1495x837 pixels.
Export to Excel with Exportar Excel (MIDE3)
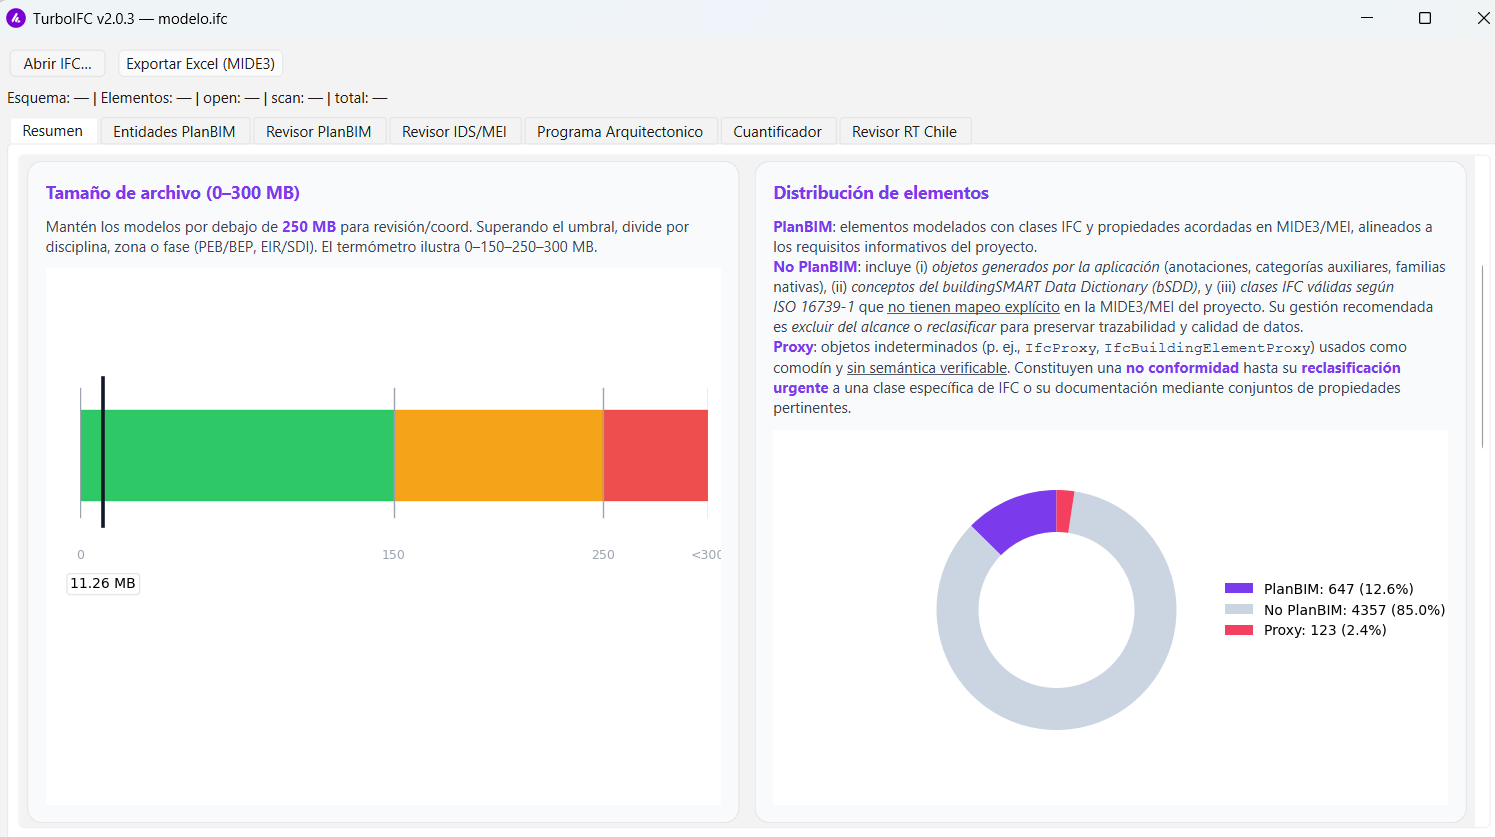coord(200,63)
